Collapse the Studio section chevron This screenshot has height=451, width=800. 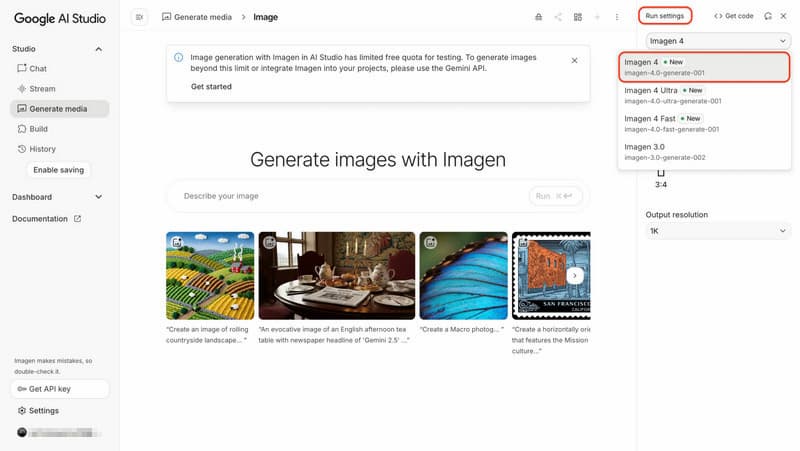(98, 49)
